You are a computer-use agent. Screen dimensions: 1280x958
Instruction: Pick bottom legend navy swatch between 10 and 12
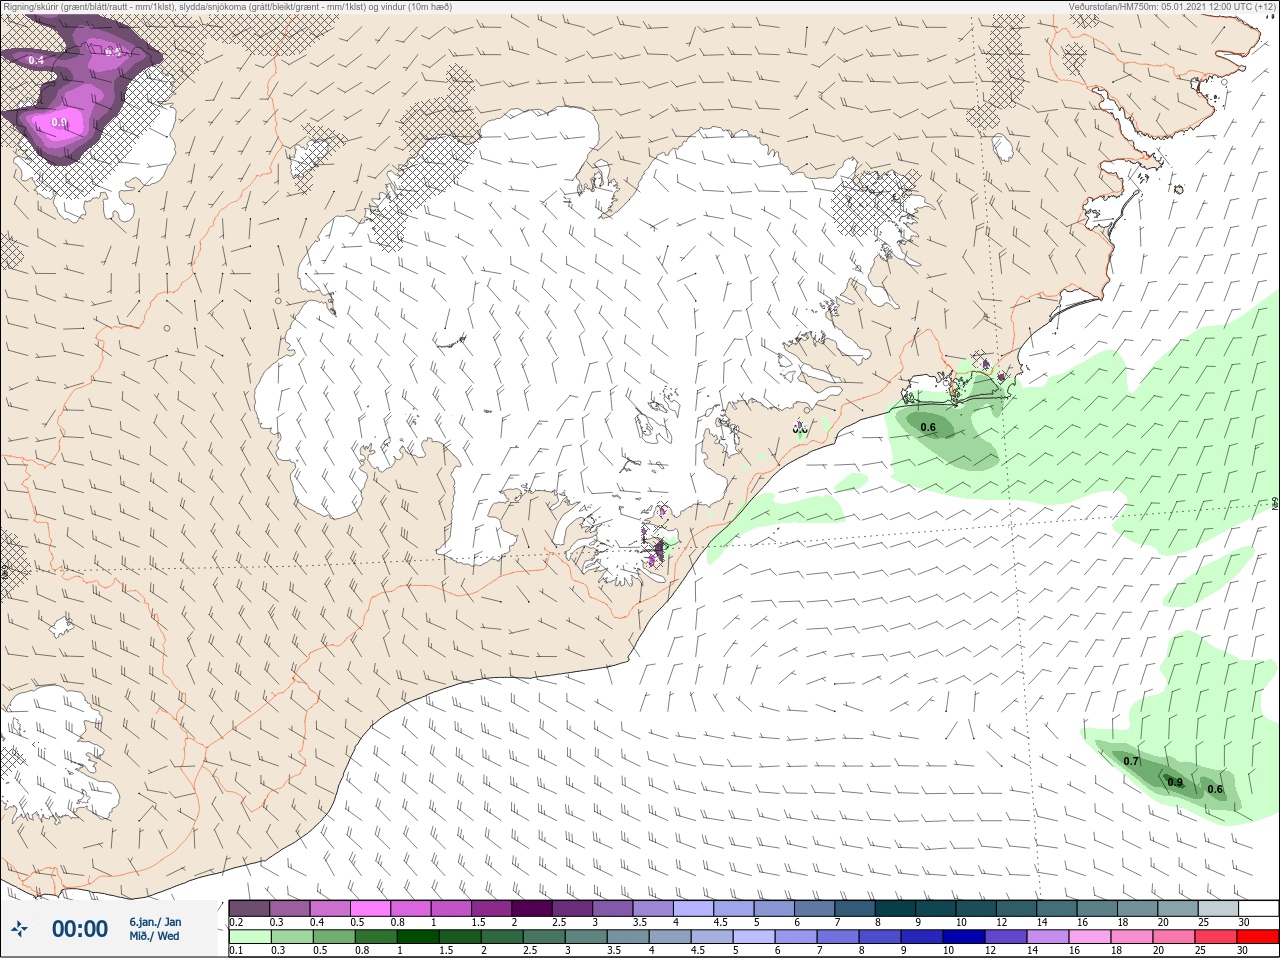(962, 937)
